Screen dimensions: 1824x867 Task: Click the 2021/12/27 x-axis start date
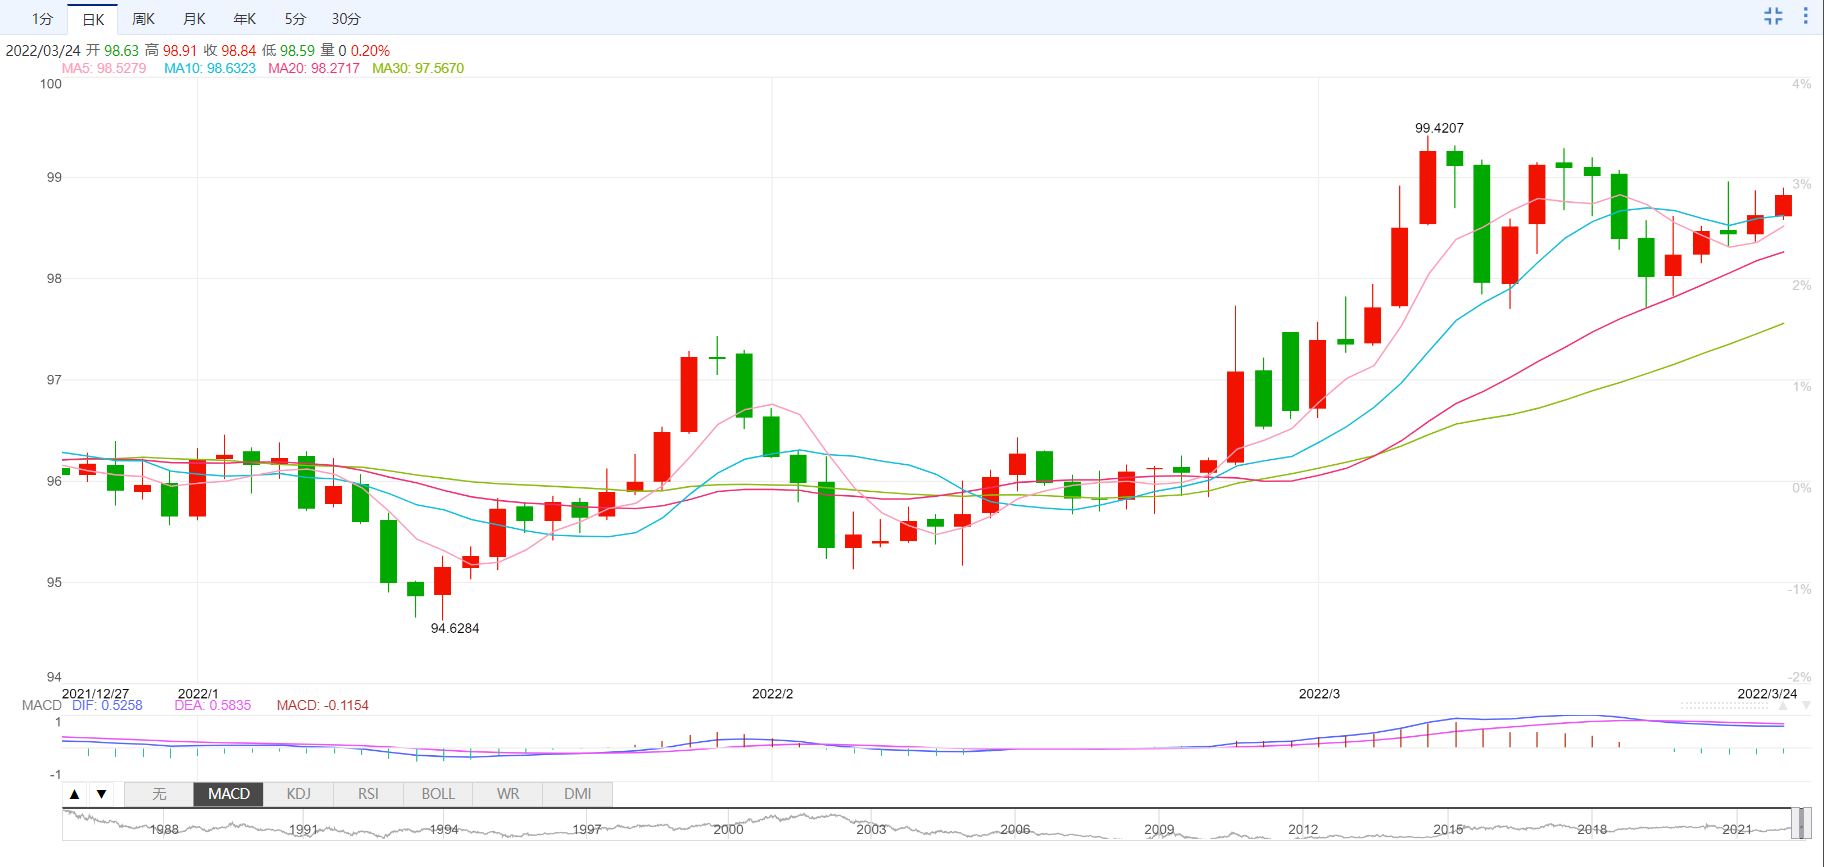pos(95,693)
